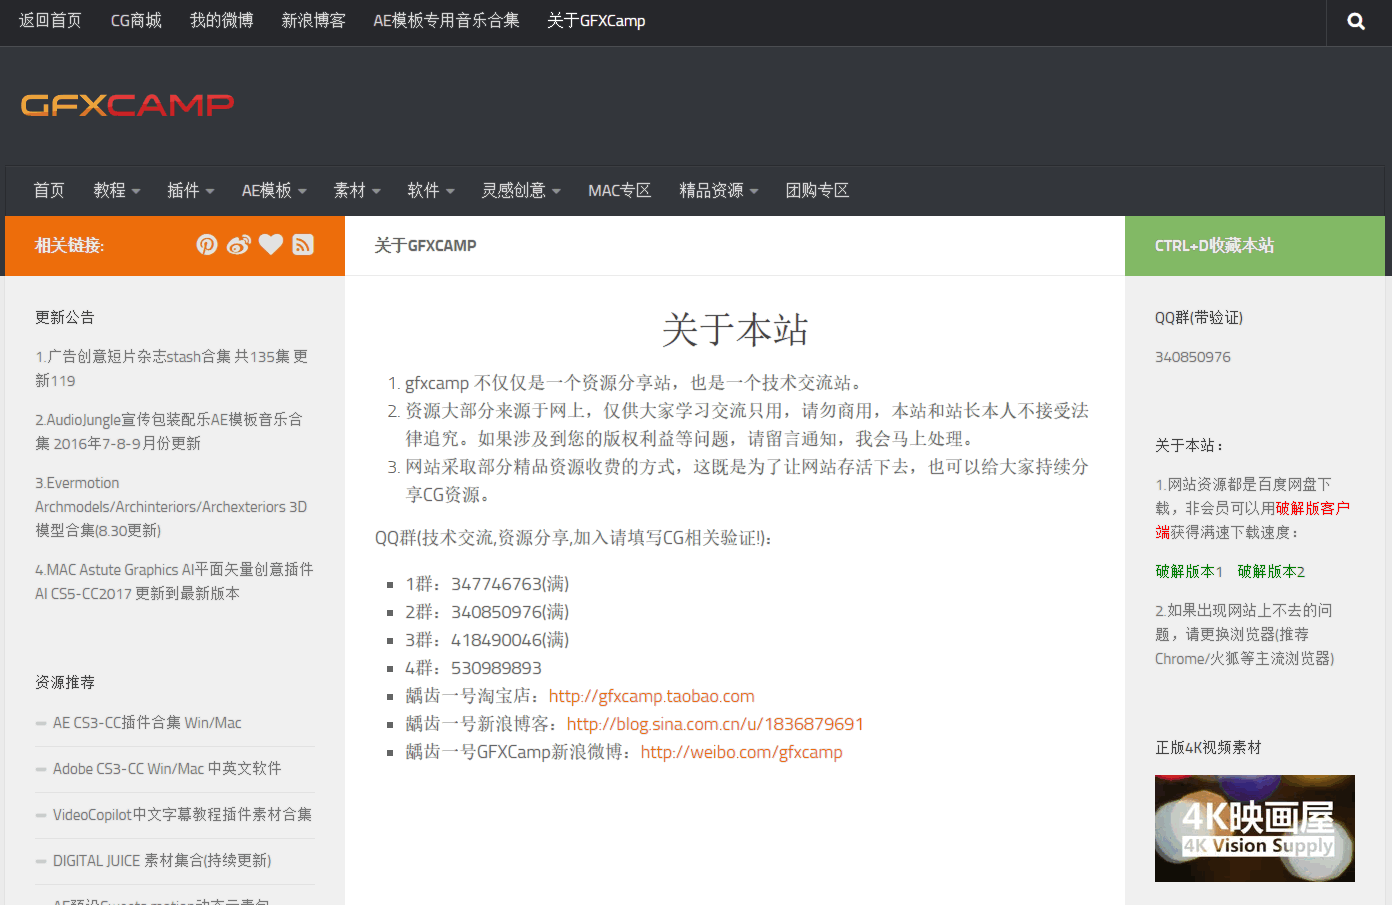Viewport: 1392px width, 905px height.
Task: Click the 破解版本1 green link
Action: click(x=1188, y=571)
